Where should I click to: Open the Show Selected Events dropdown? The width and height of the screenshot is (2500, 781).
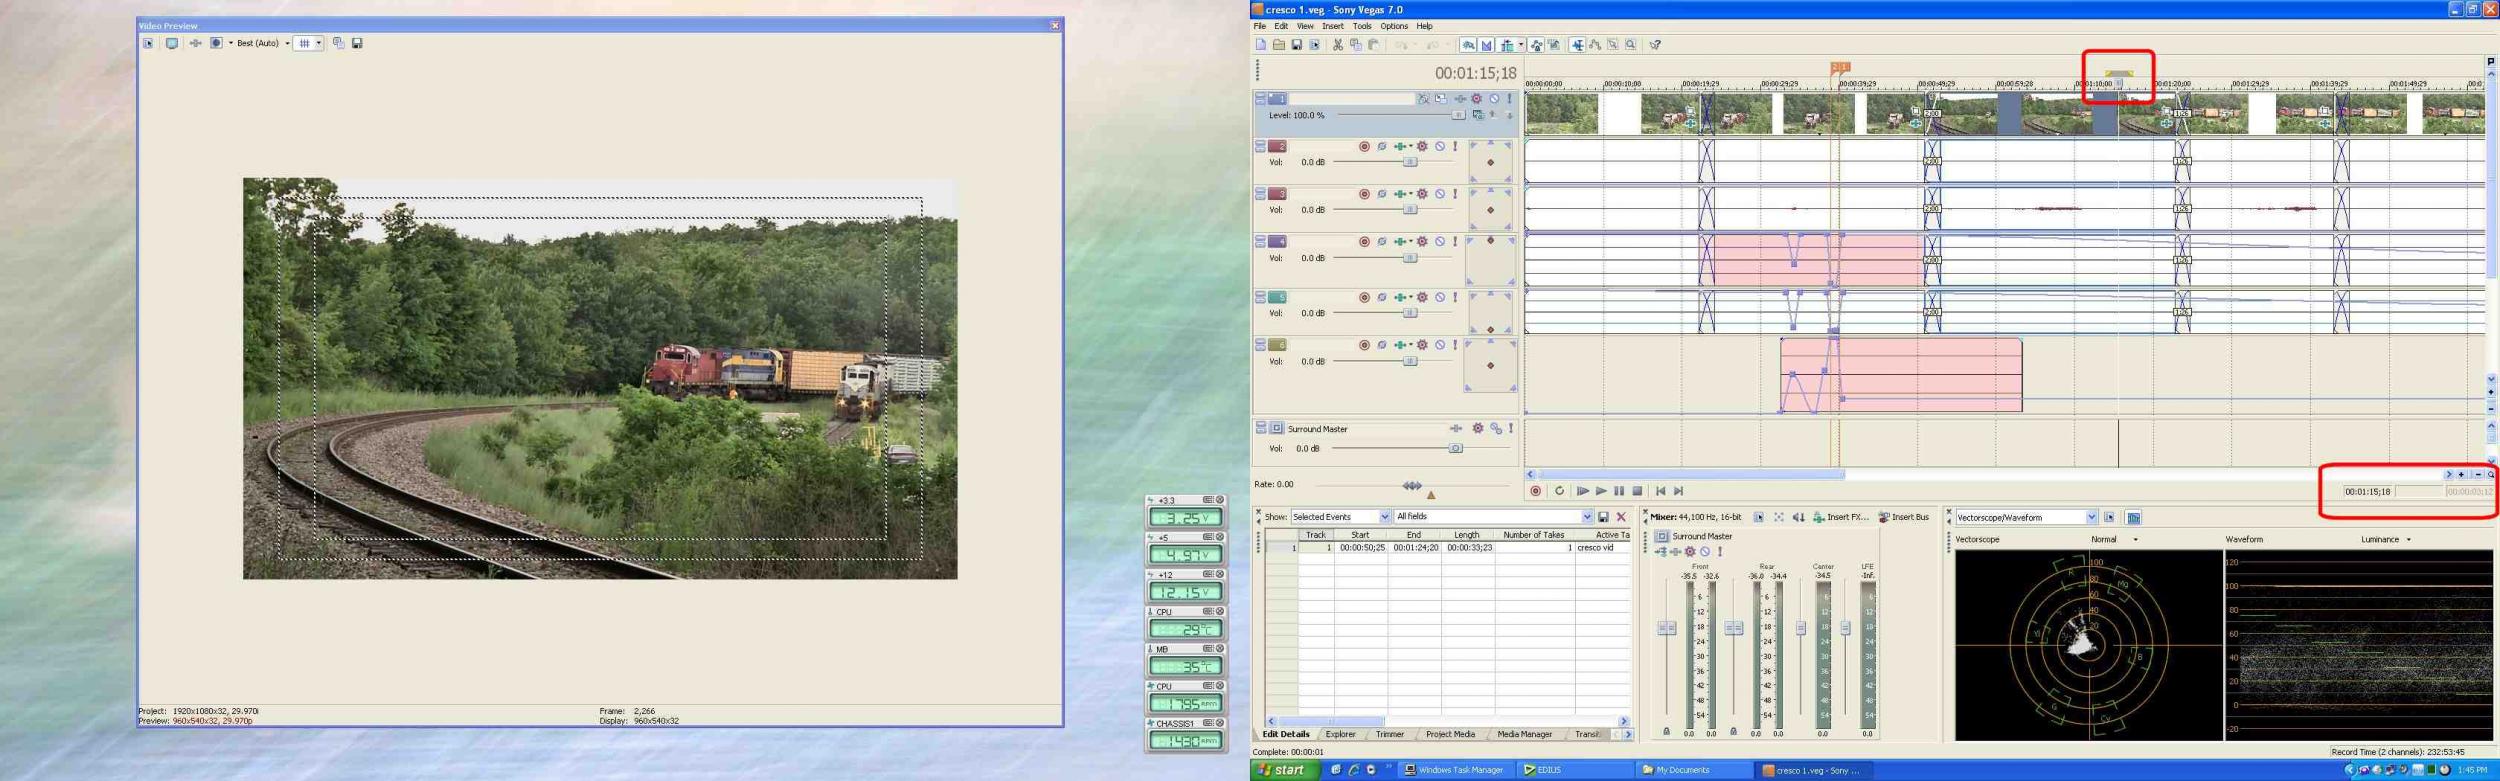[x=1384, y=517]
